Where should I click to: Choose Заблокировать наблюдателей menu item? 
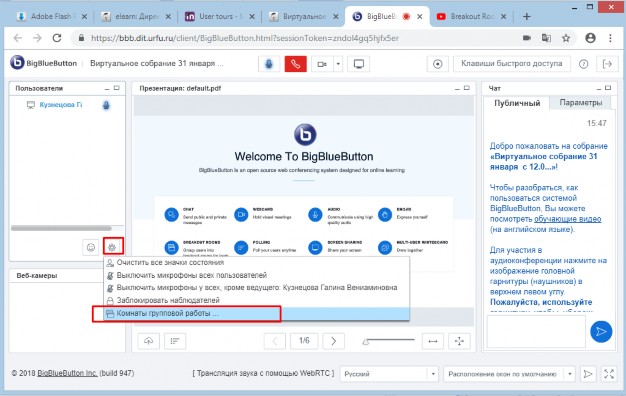click(x=257, y=300)
